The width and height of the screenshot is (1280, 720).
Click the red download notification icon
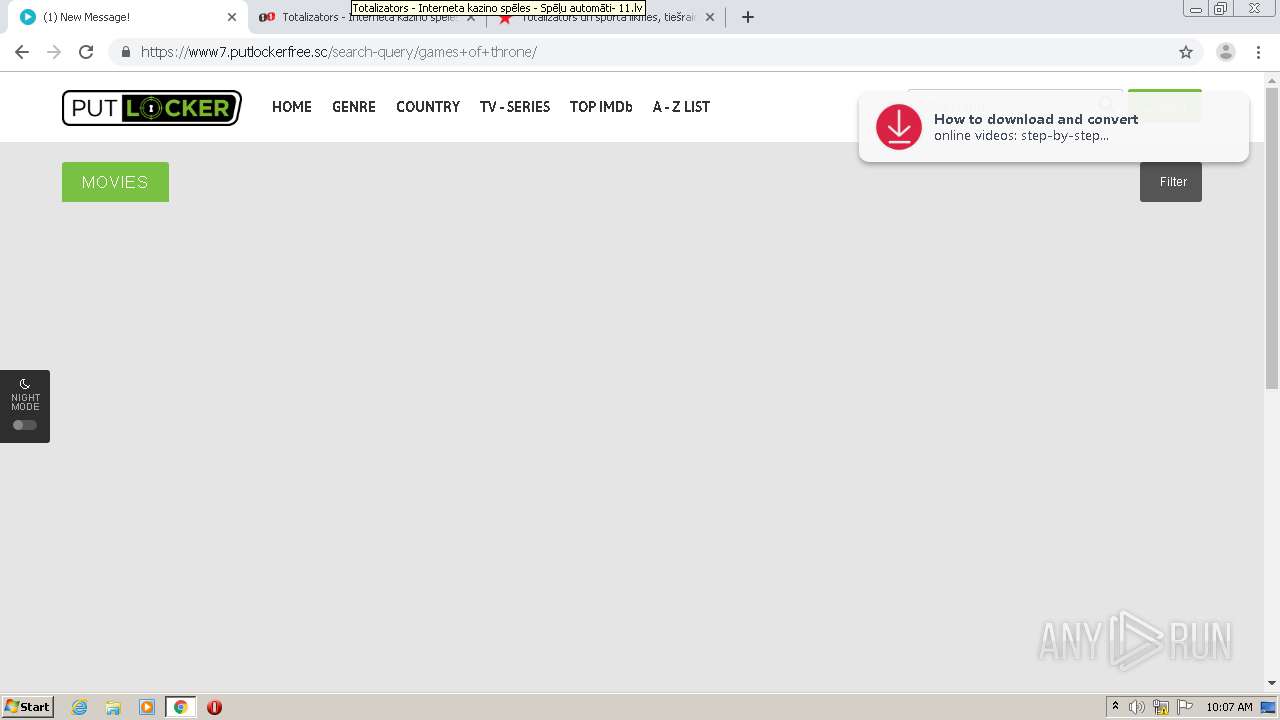[x=899, y=127]
